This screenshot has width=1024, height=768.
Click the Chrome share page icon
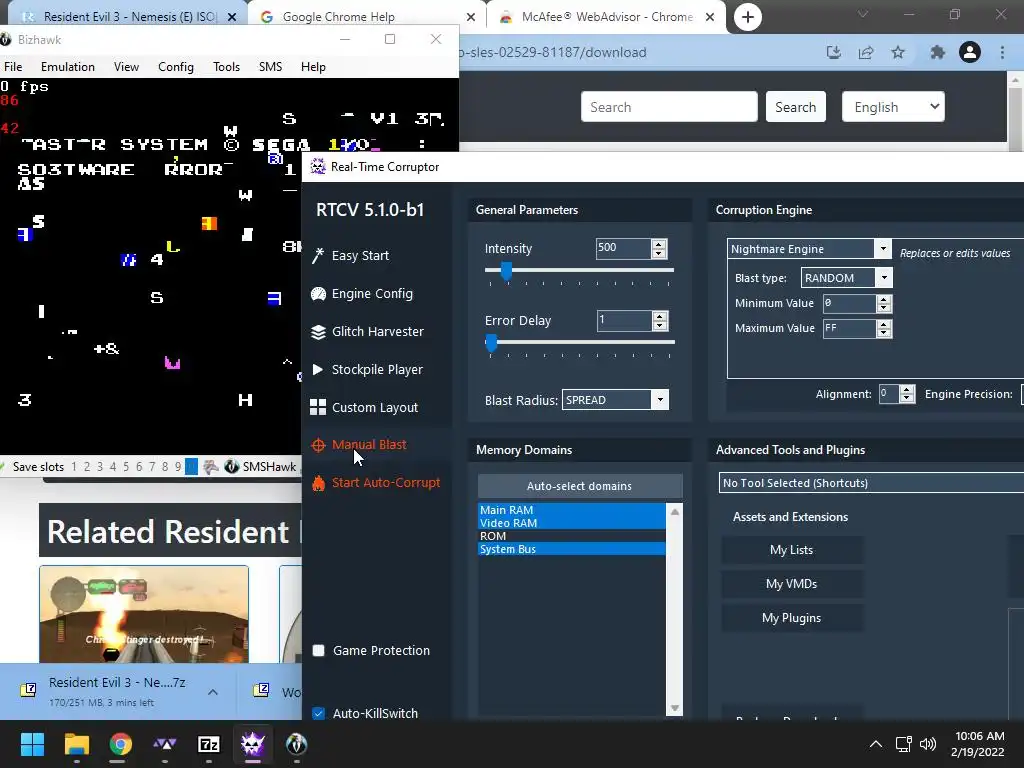pos(866,52)
